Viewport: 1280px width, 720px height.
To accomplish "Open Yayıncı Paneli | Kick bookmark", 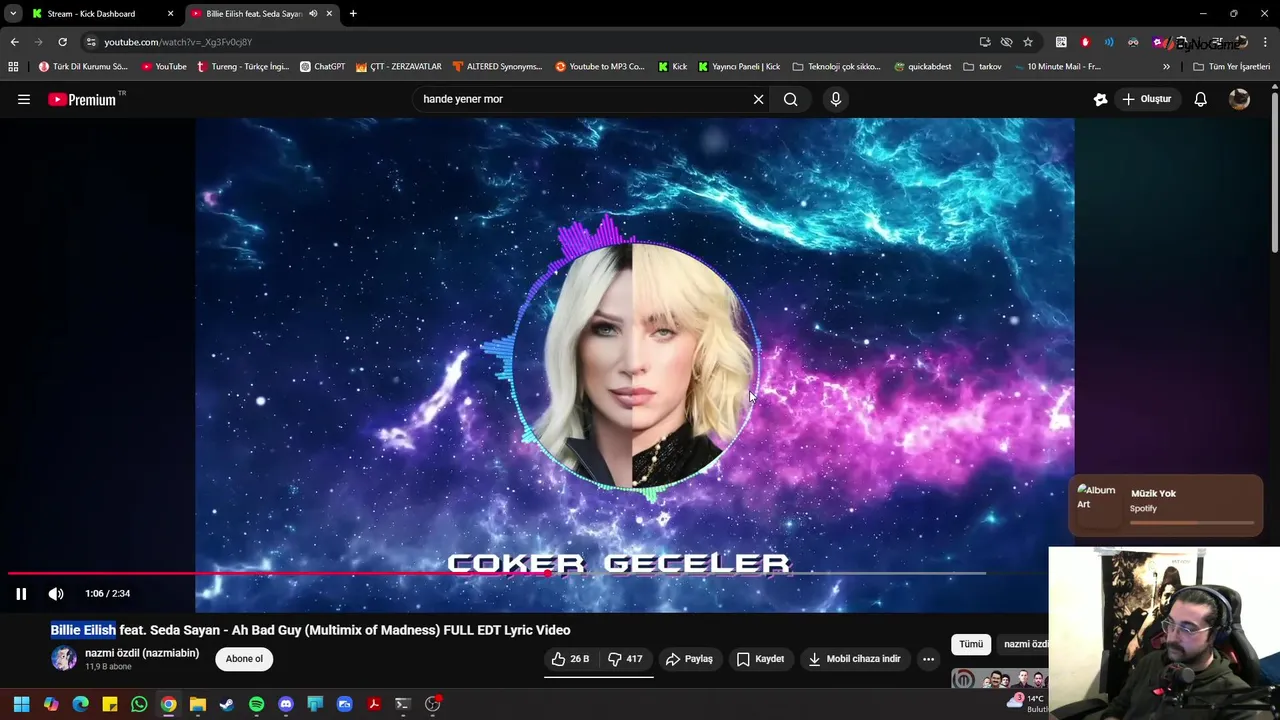I will coord(739,67).
